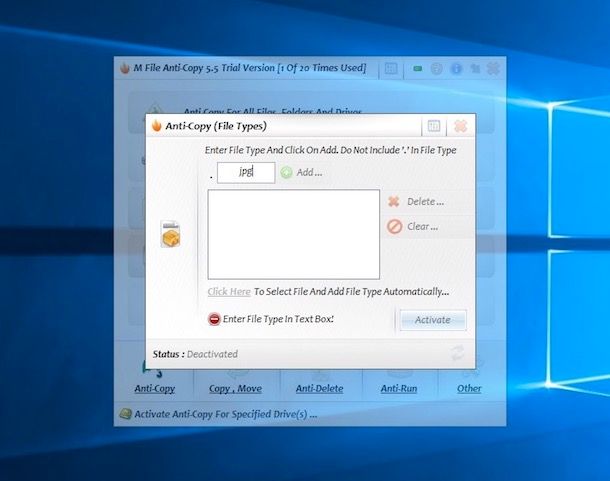Switch to the Copy , Move tab
This screenshot has height=481, width=610.
[235, 388]
